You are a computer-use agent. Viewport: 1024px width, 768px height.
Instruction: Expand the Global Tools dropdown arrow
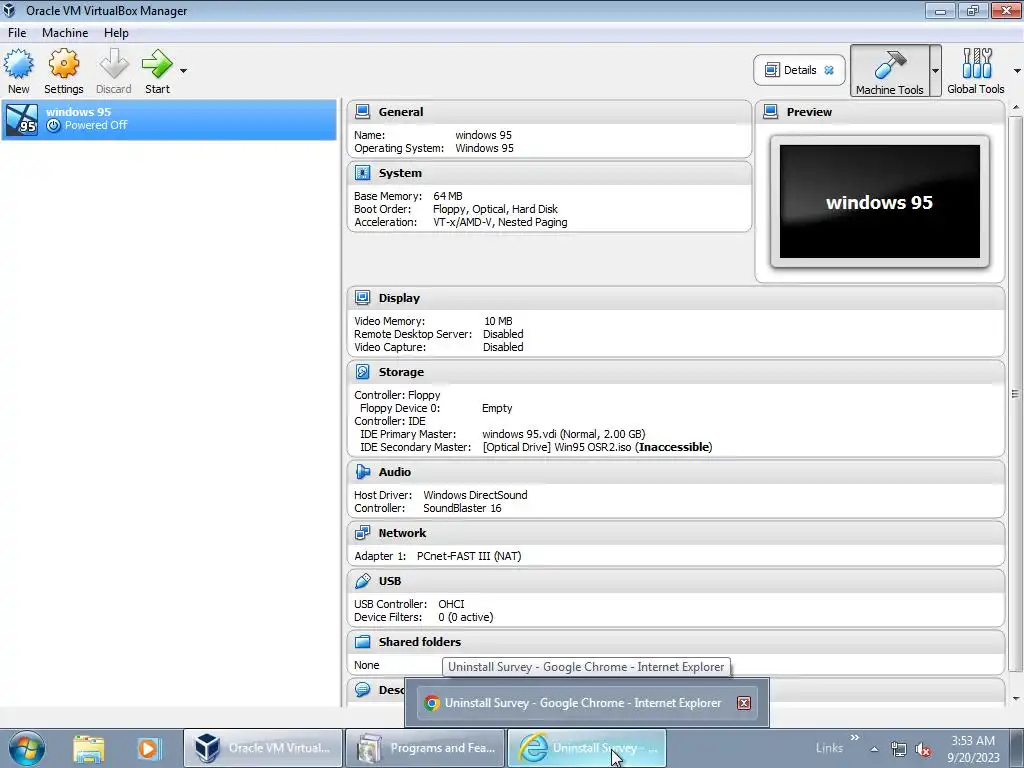pyautogui.click(x=1017, y=71)
